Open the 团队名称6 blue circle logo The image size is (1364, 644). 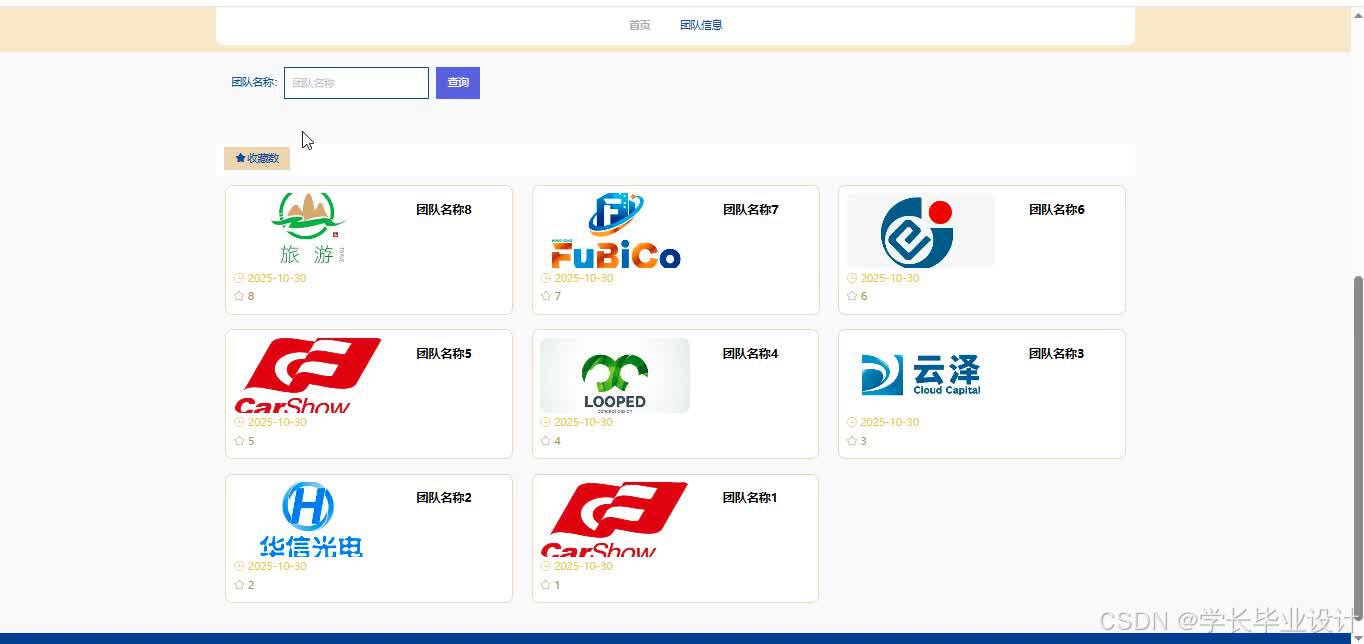[x=921, y=230]
